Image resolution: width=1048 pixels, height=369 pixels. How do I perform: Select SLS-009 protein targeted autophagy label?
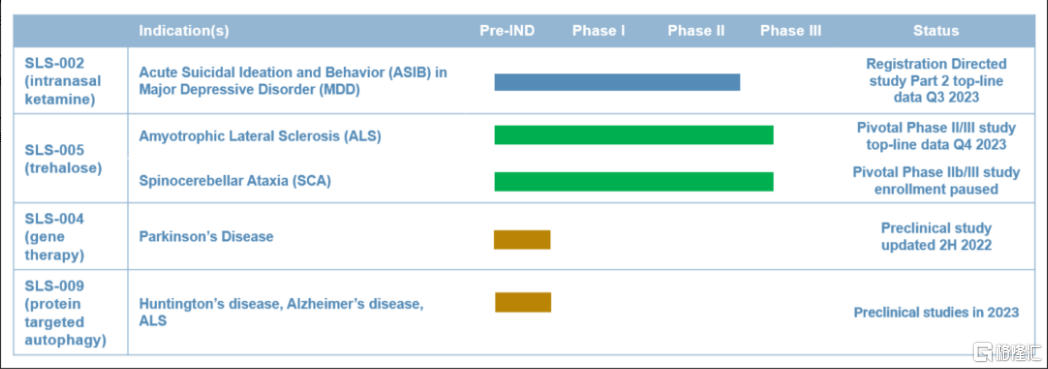tap(66, 313)
